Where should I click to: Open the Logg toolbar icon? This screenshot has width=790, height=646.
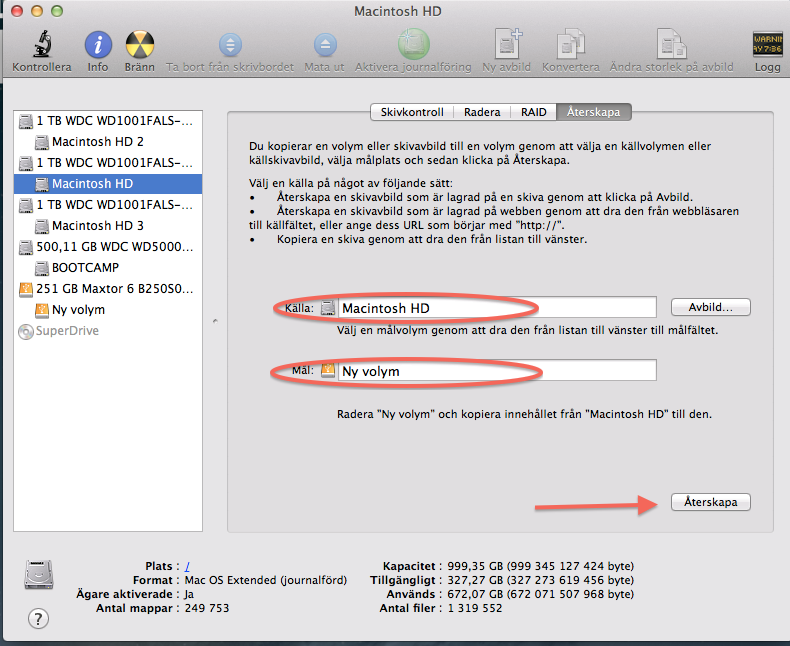(767, 44)
